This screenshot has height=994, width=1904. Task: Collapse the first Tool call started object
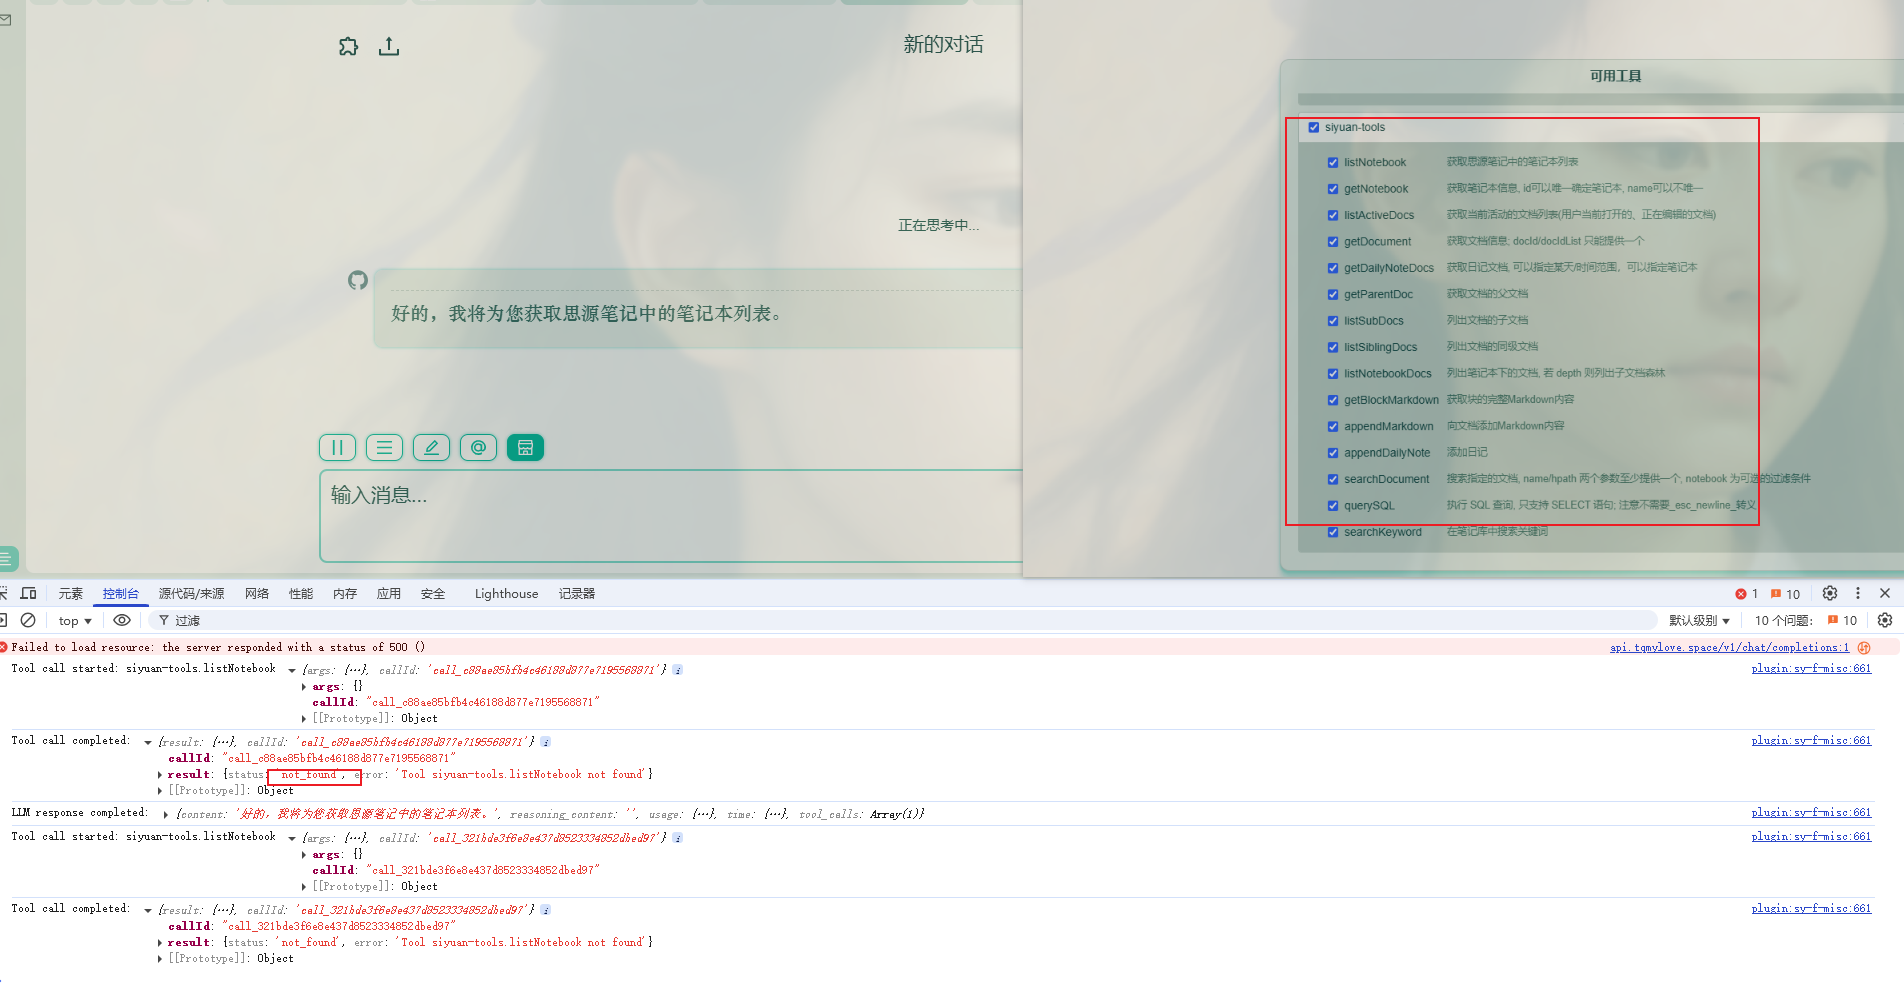(292, 670)
